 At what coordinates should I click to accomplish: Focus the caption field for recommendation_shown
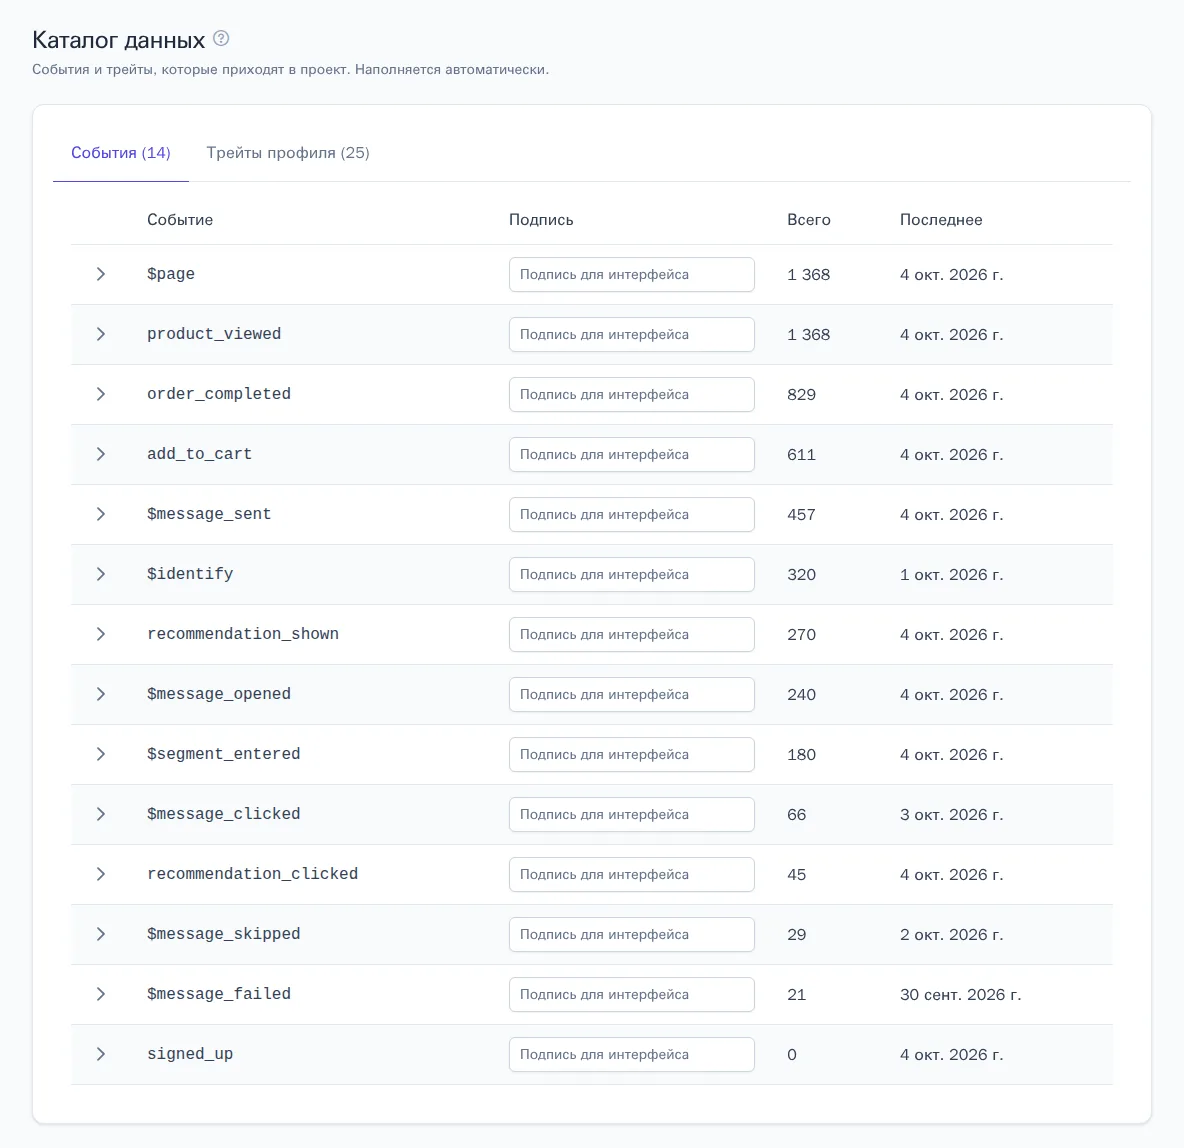tap(631, 634)
